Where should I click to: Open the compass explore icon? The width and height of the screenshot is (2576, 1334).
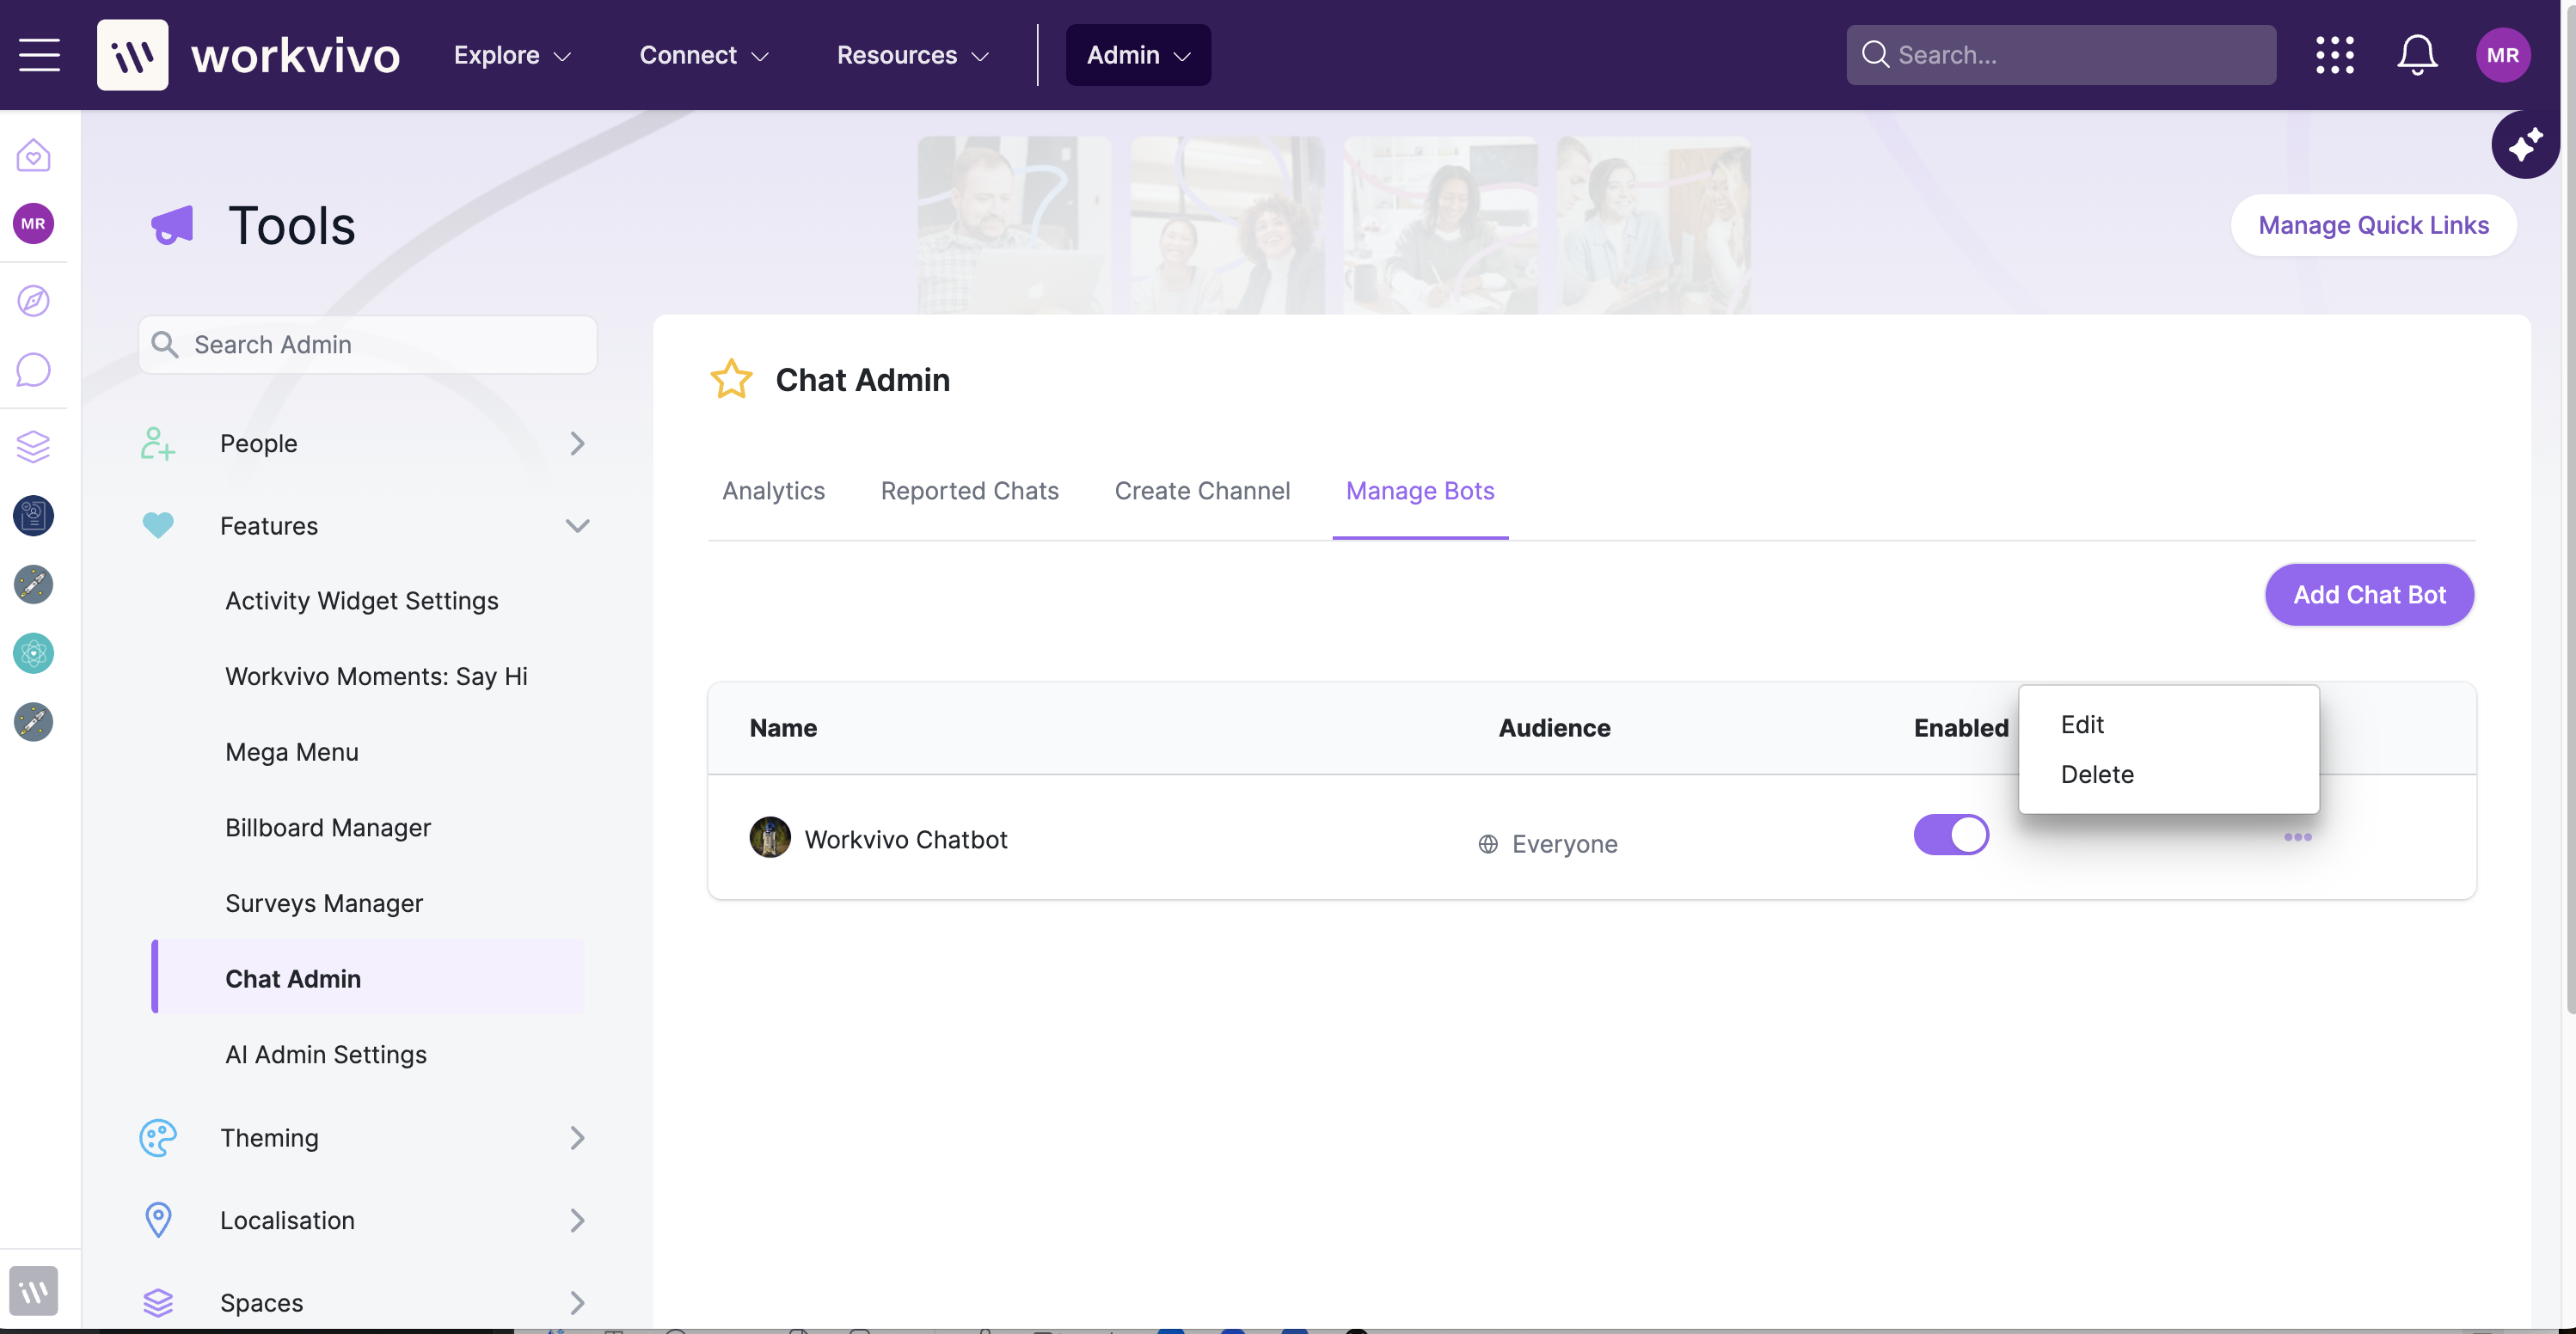point(33,300)
